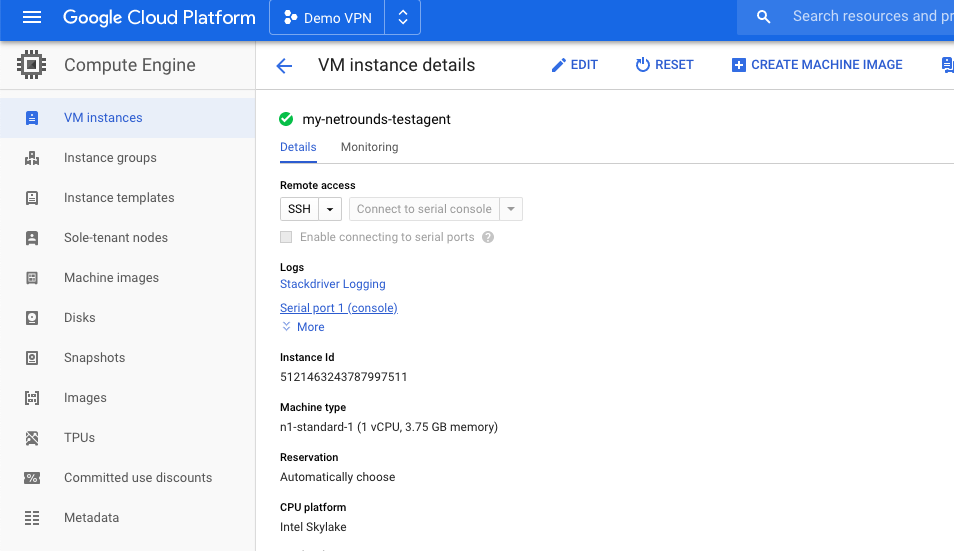Open the hamburger navigation menu

coord(32,18)
